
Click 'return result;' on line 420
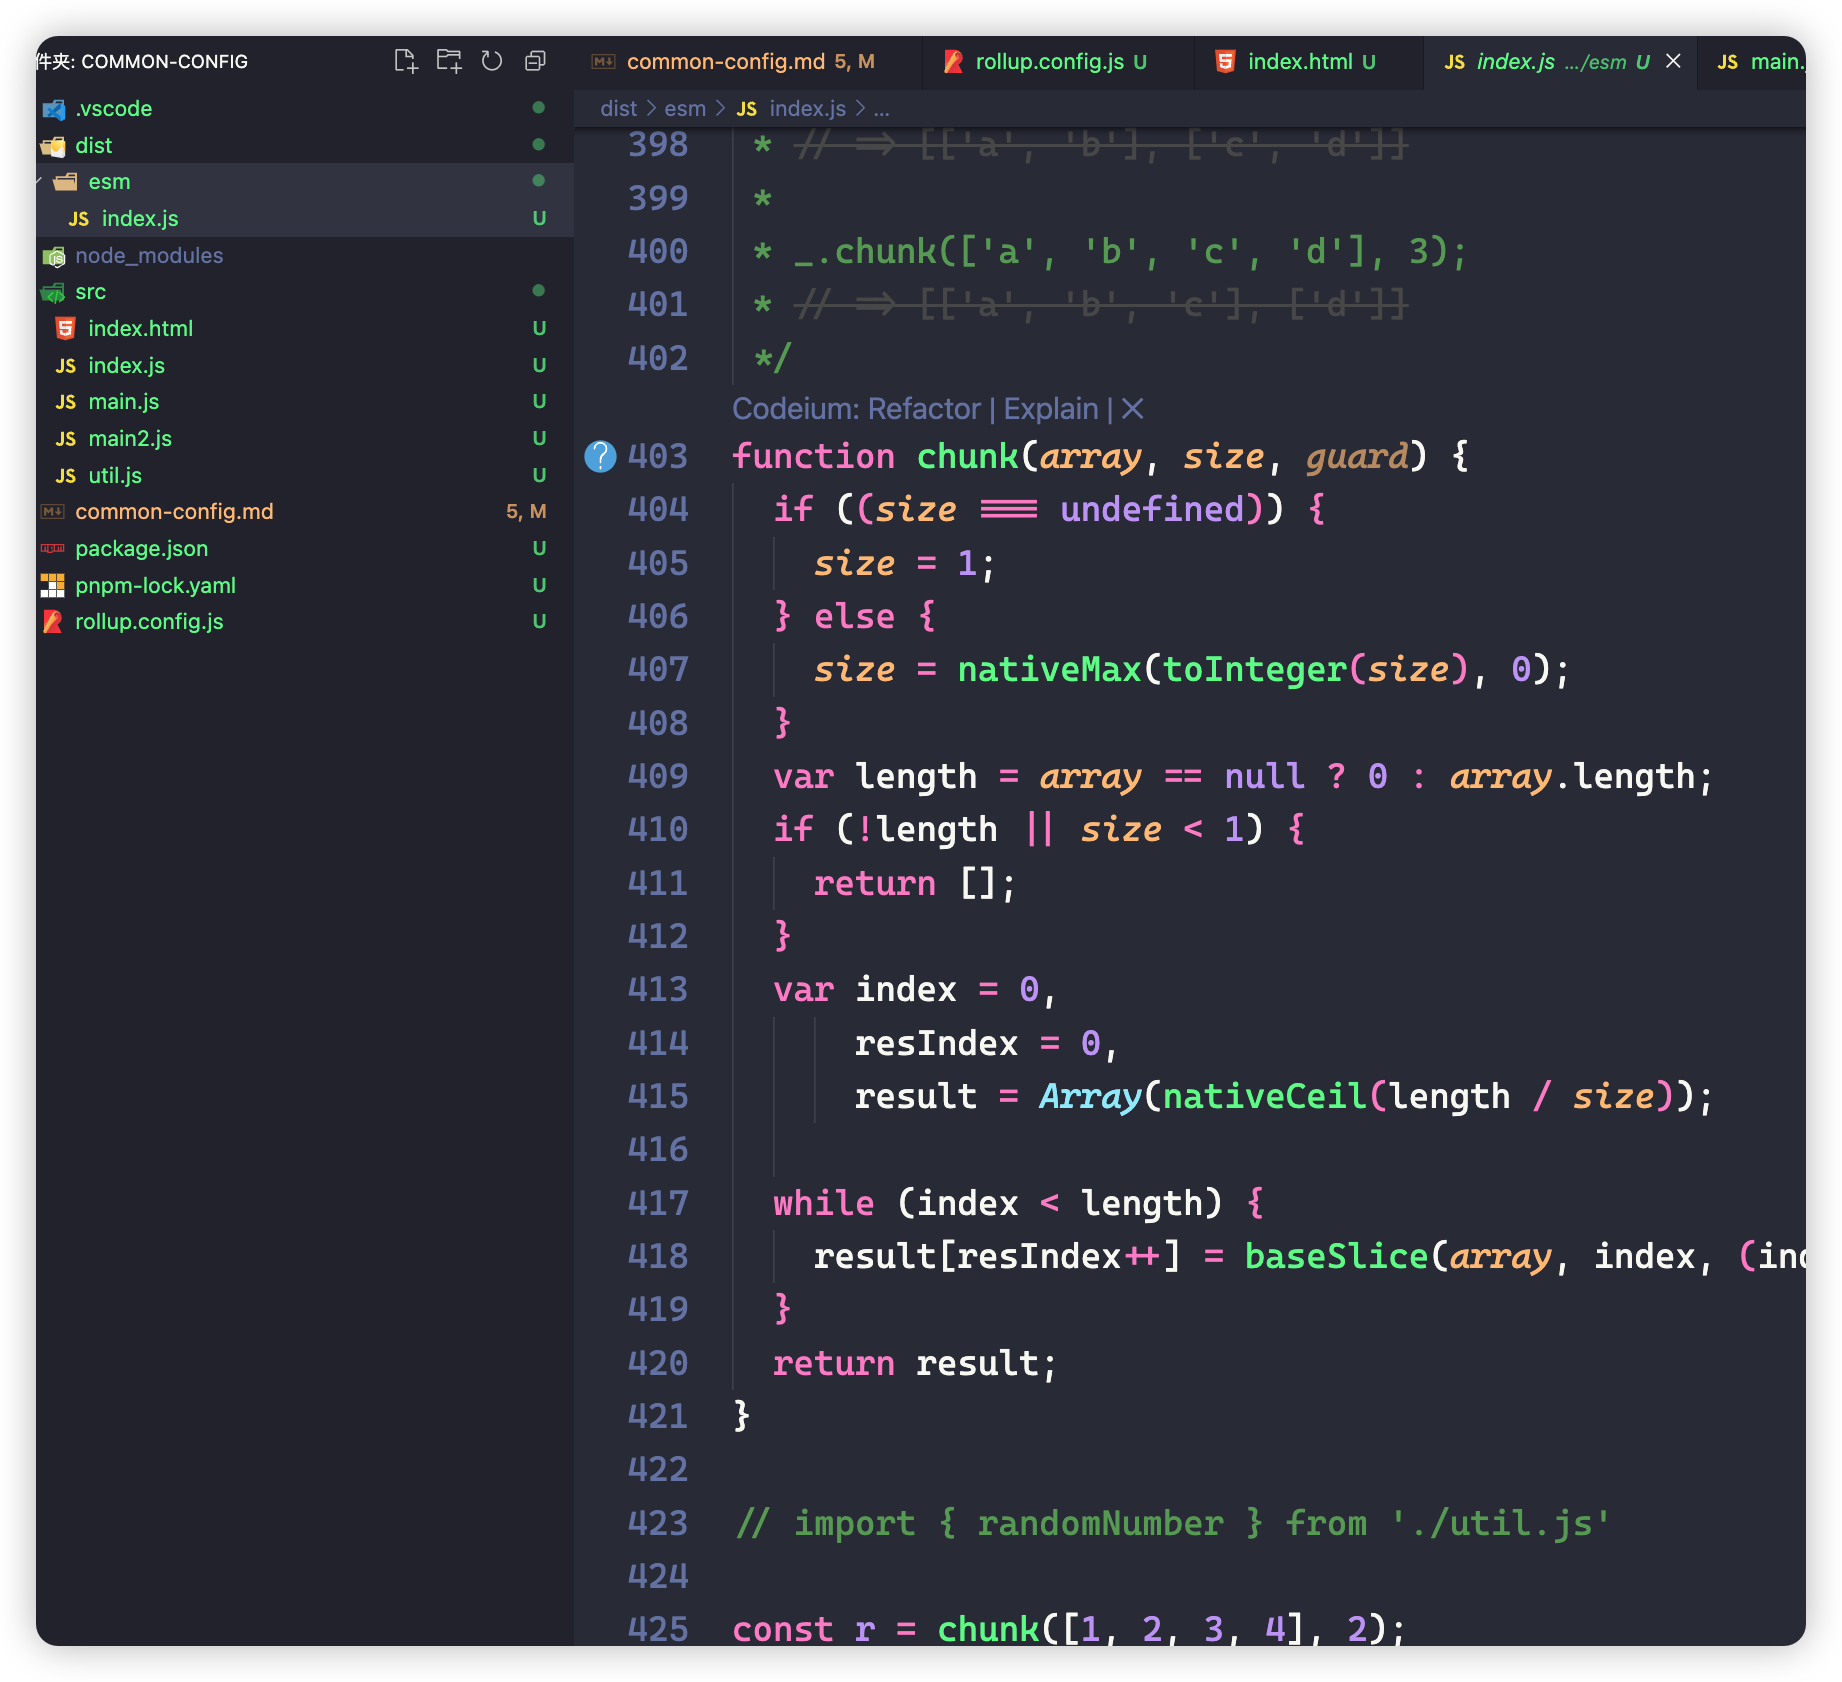click(915, 1363)
